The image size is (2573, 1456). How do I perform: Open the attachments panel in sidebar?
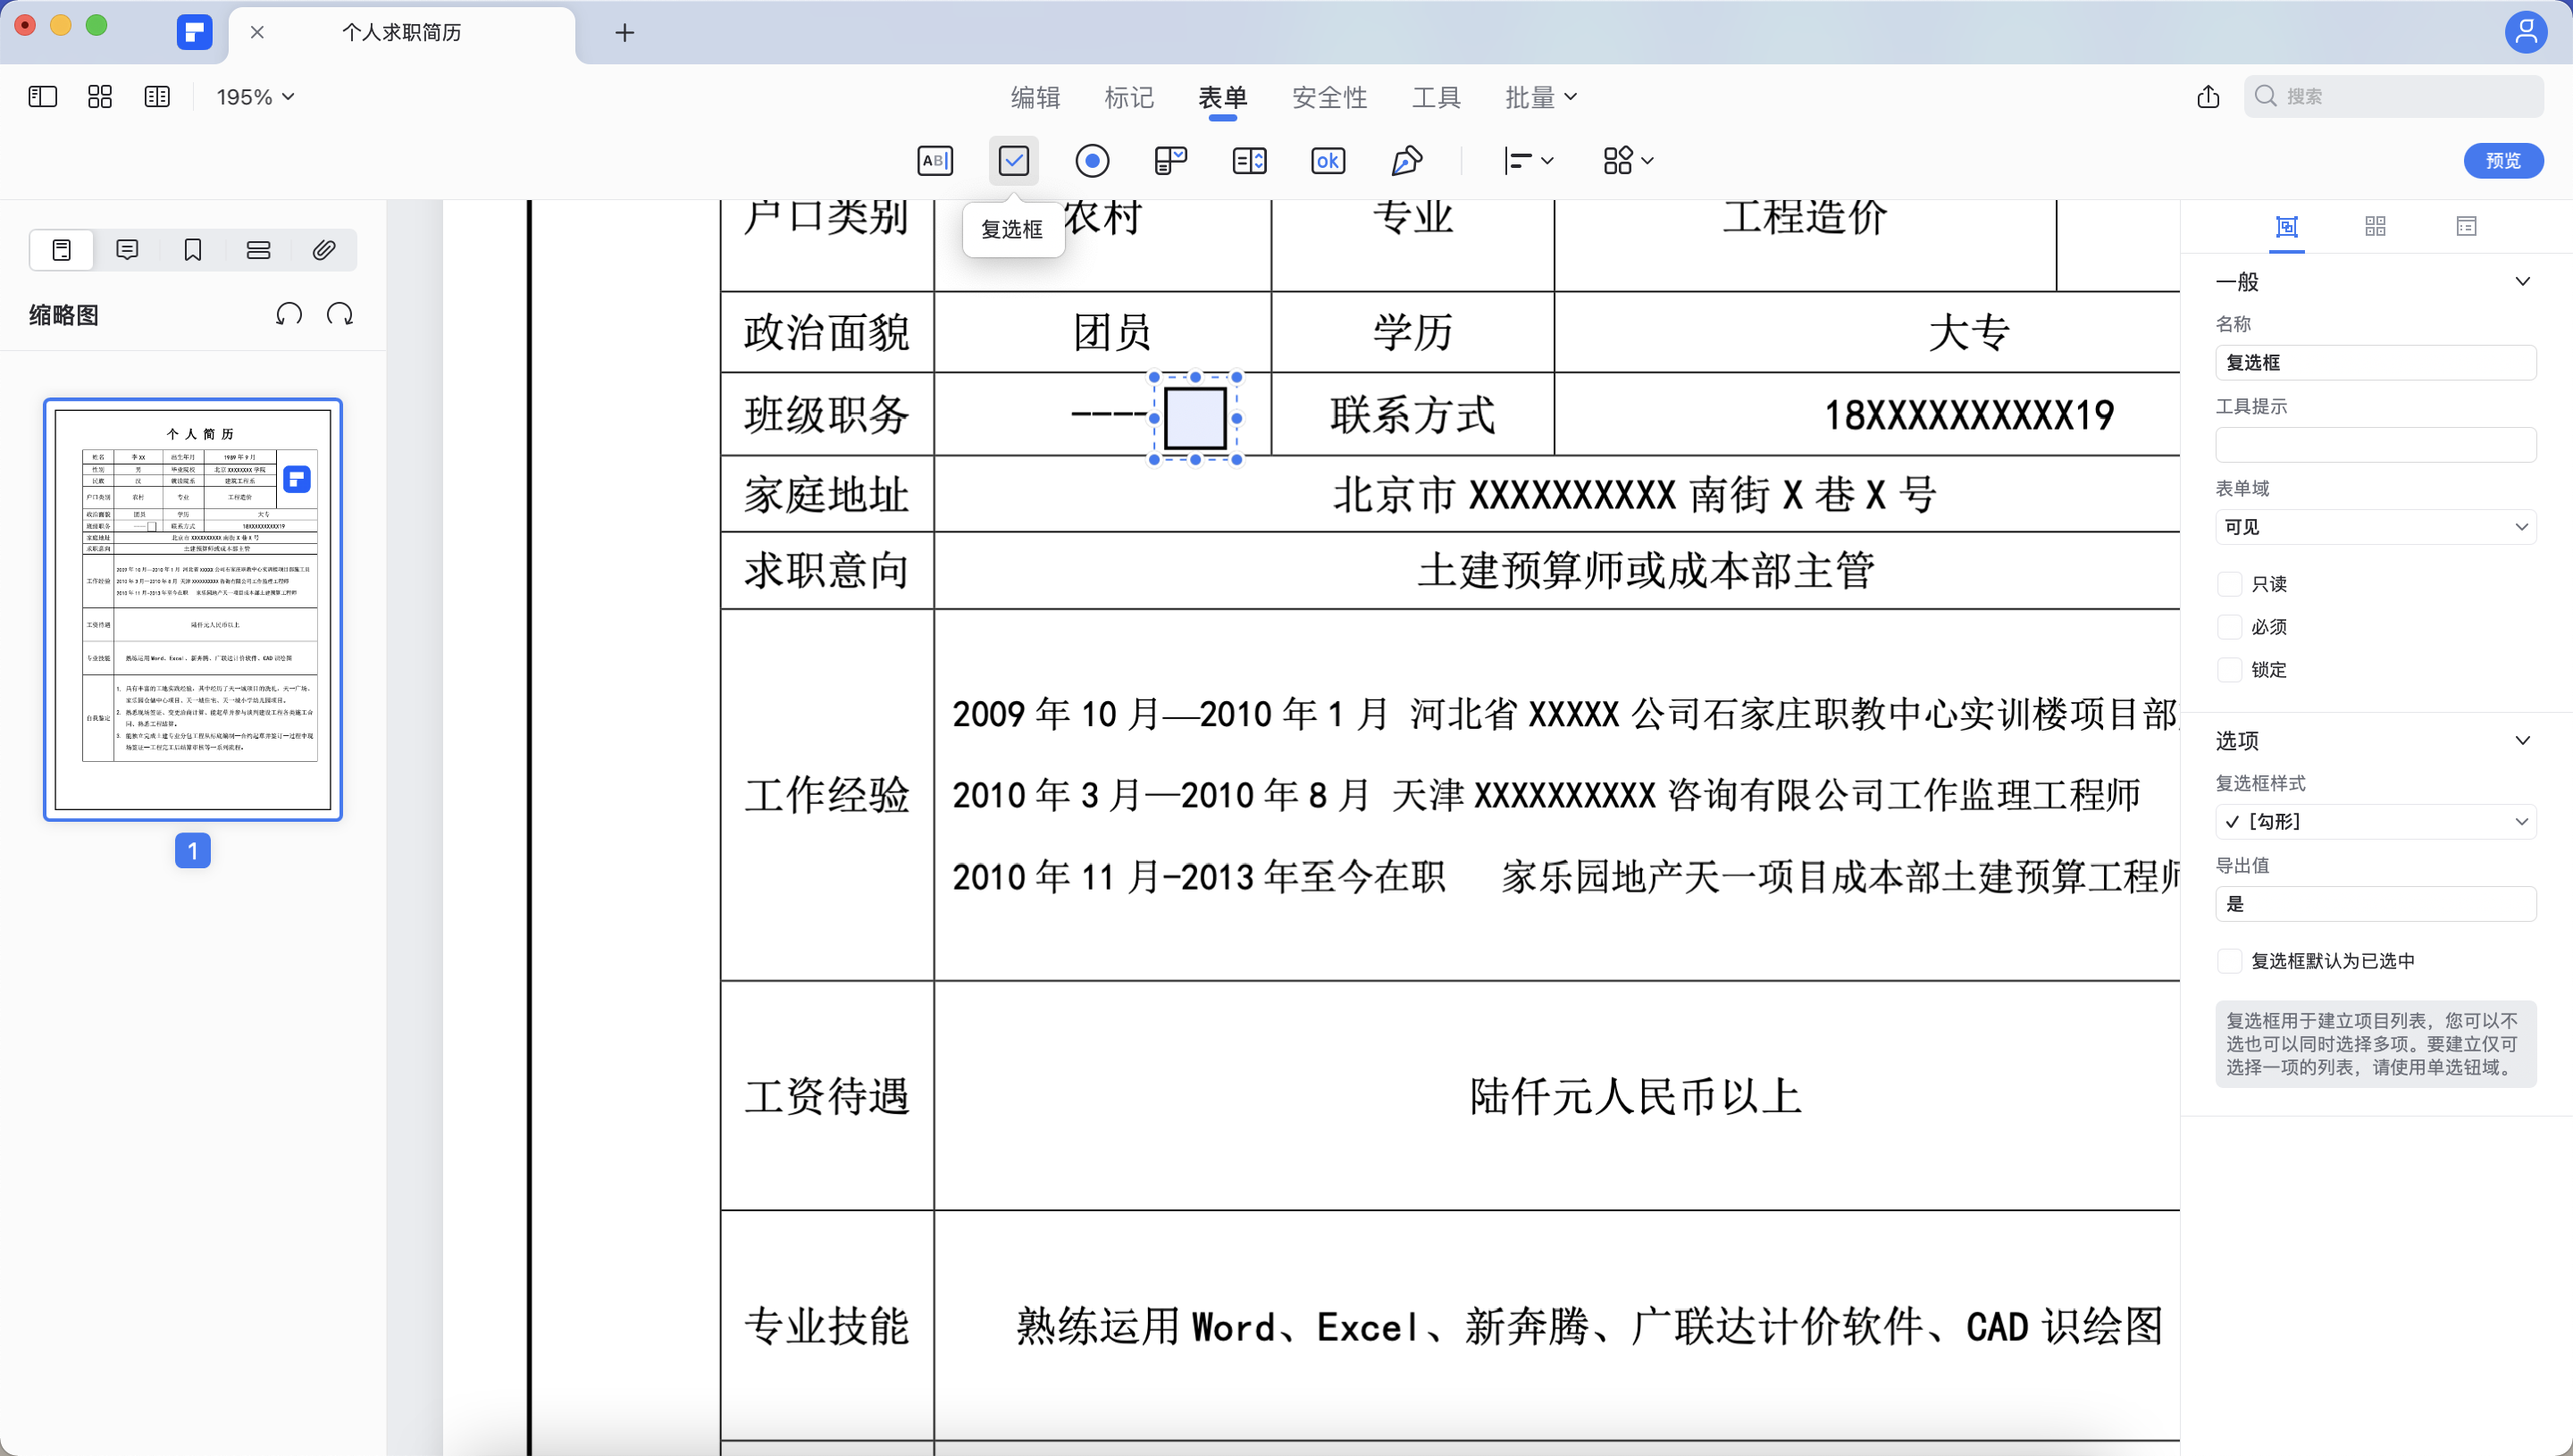tap(323, 250)
